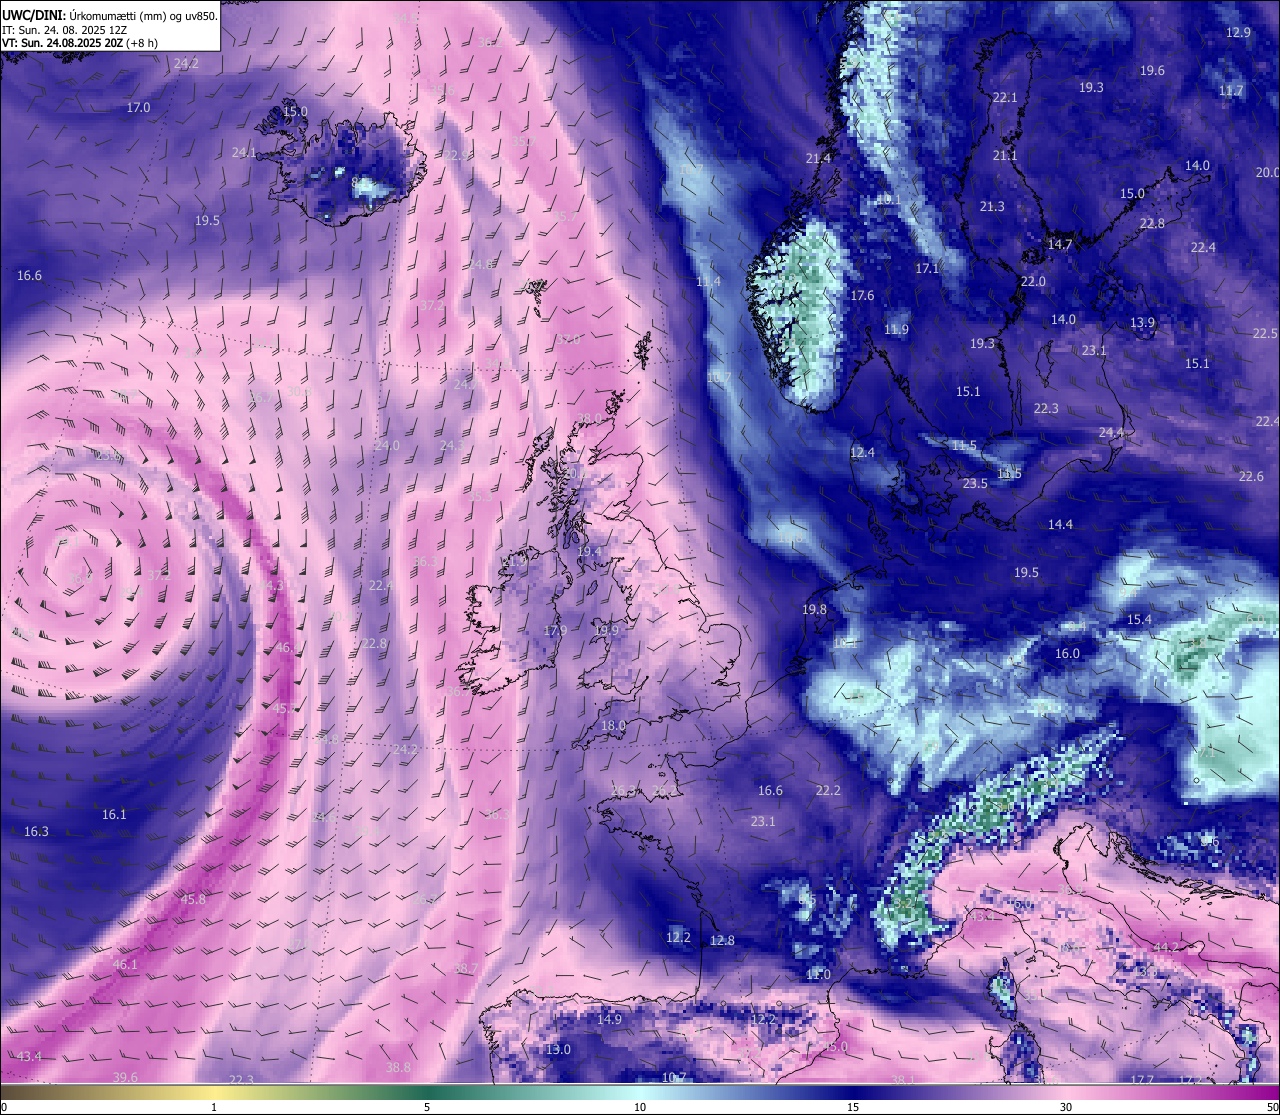Click the '17.0' value label
Viewport: 1280px width, 1115px height.
point(138,107)
